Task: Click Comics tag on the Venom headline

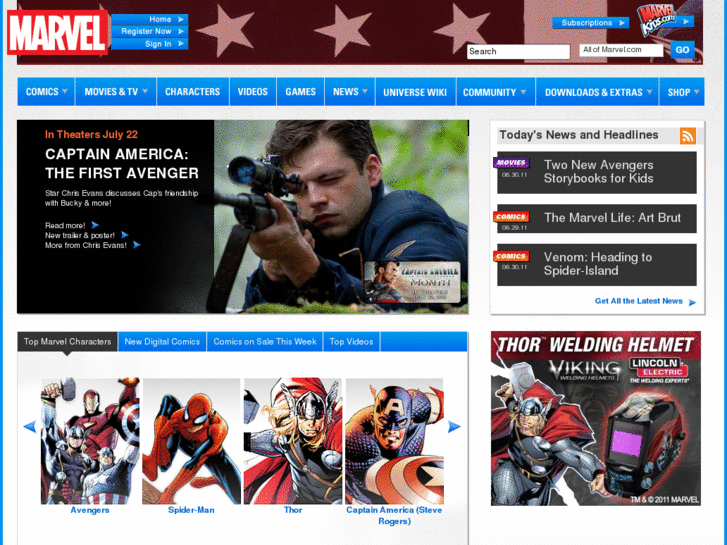Action: pos(511,256)
